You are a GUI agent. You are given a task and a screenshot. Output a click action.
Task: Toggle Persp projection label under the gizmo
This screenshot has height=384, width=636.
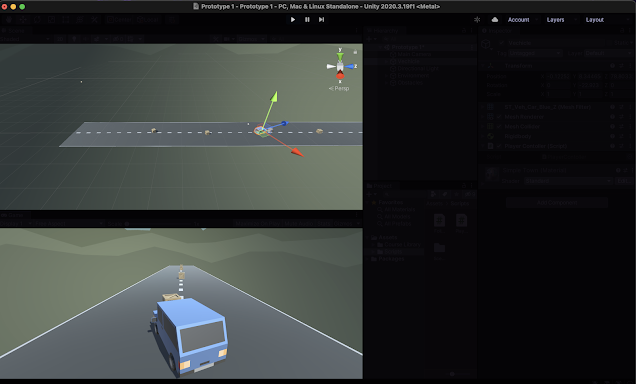point(339,88)
